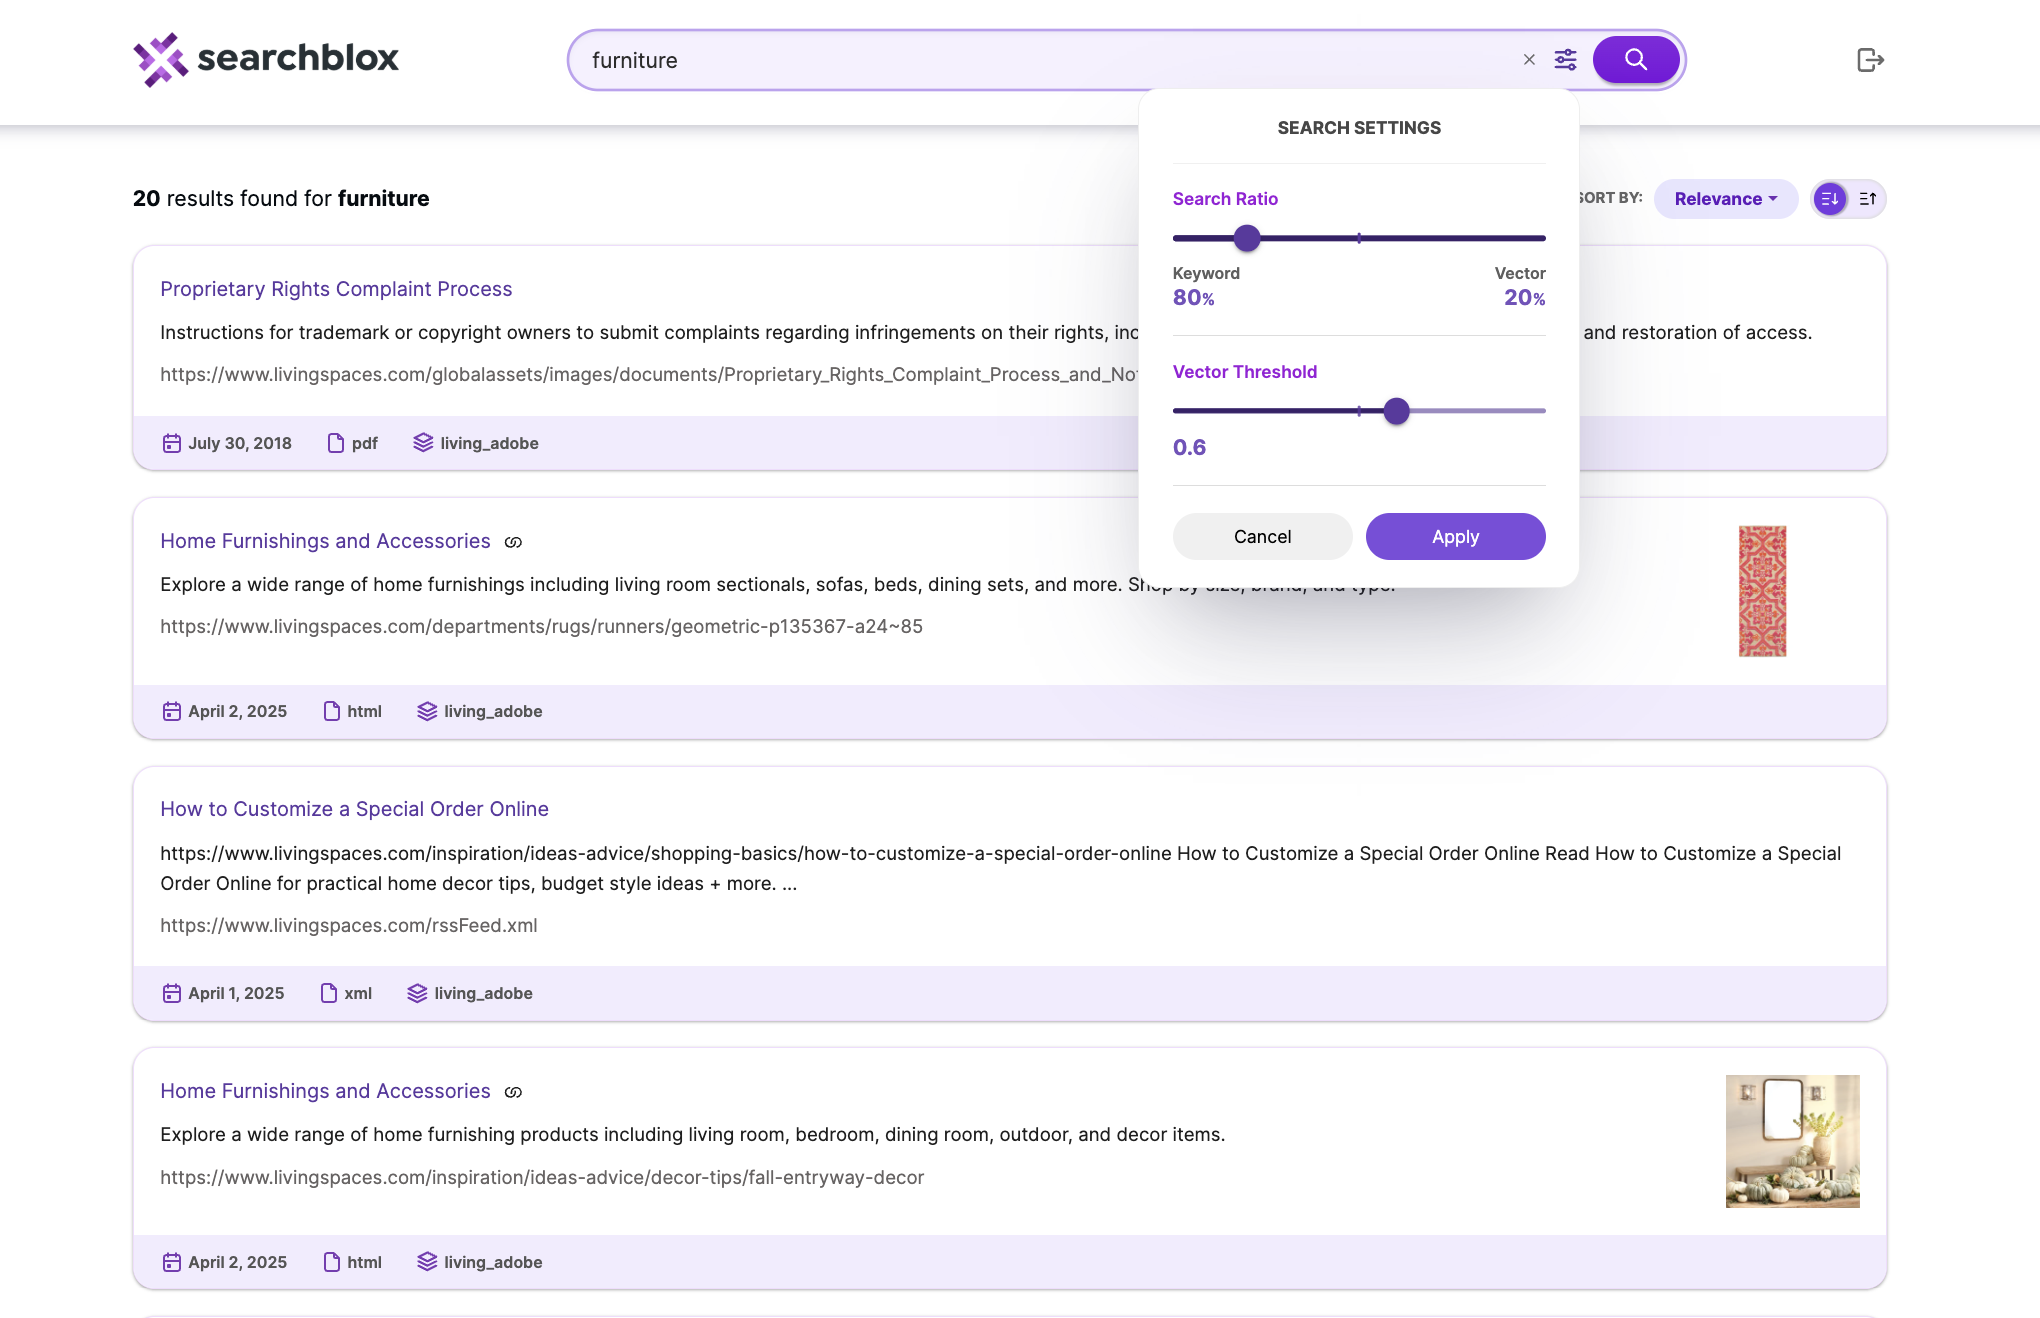The image size is (2040, 1318).
Task: Open search settings filter icon
Action: [x=1565, y=60]
